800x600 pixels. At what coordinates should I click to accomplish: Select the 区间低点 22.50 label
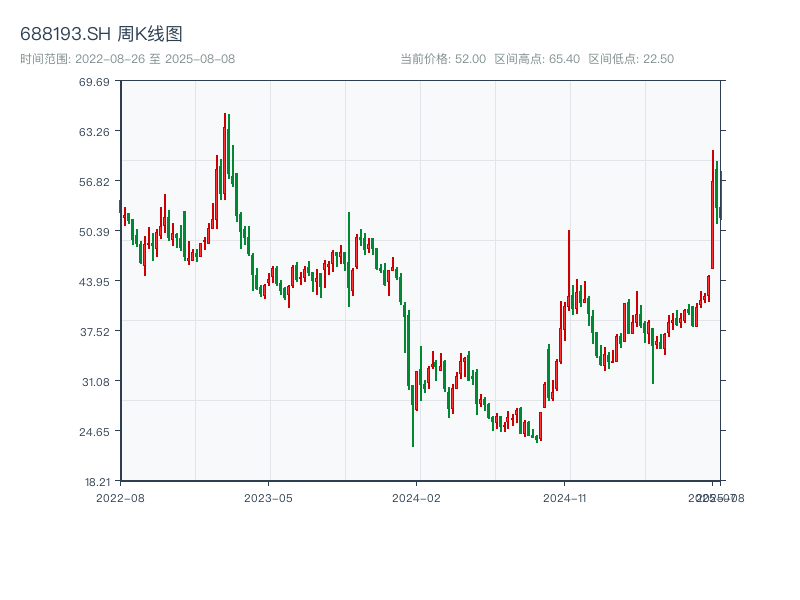631,59
